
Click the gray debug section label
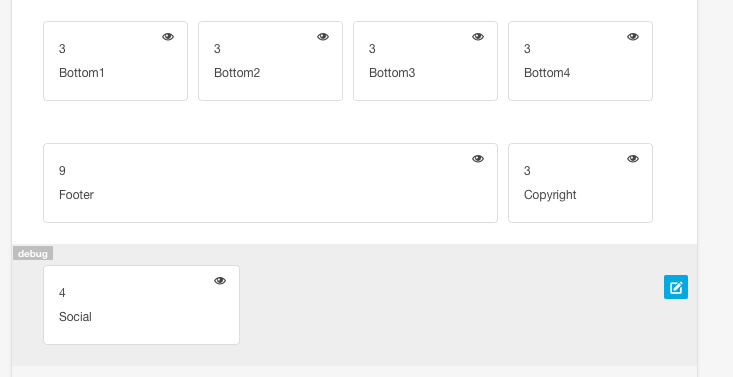point(33,254)
